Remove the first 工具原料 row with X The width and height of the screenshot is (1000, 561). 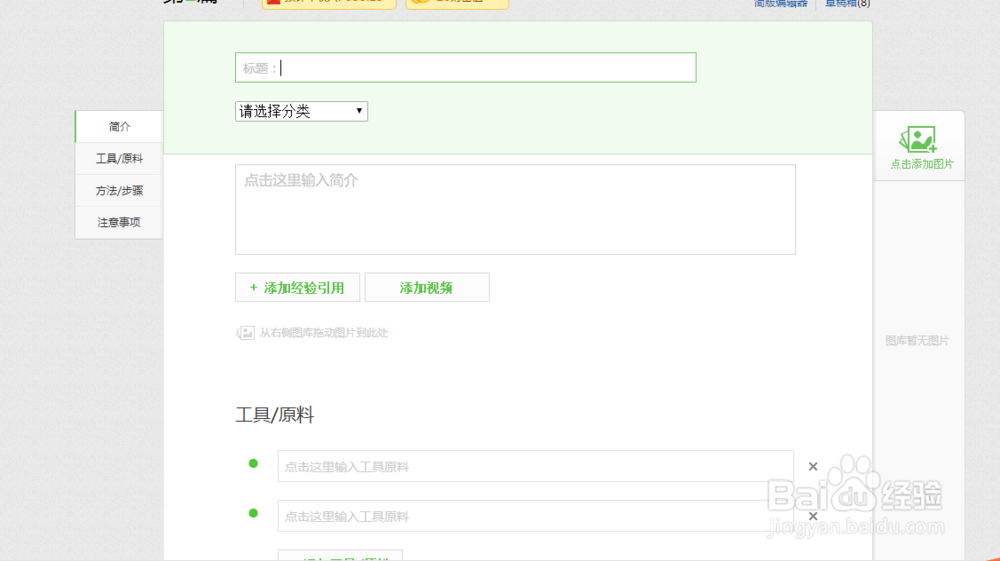click(x=813, y=467)
